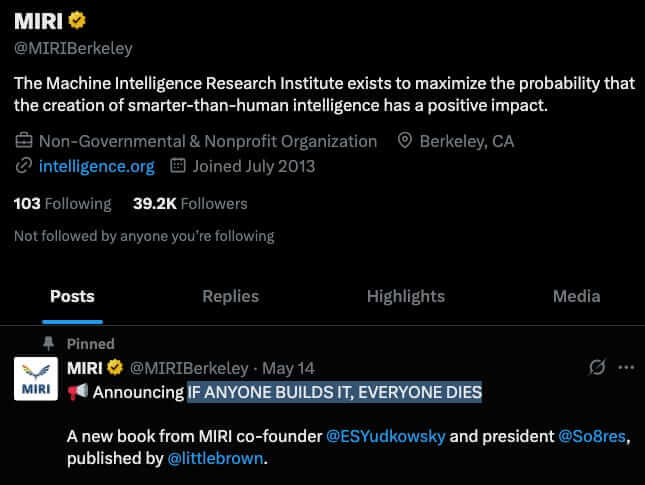
Task: Click the pin icon above the pinned post
Action: pyautogui.click(x=49, y=343)
